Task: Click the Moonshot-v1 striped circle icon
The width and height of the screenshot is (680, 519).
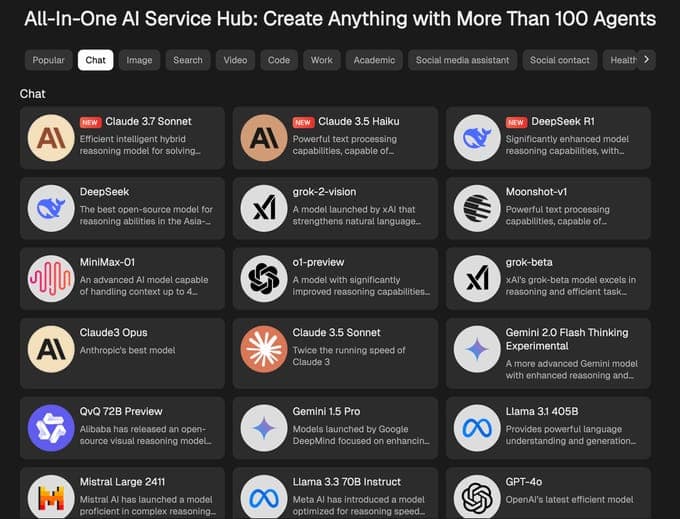Action: coord(477,208)
